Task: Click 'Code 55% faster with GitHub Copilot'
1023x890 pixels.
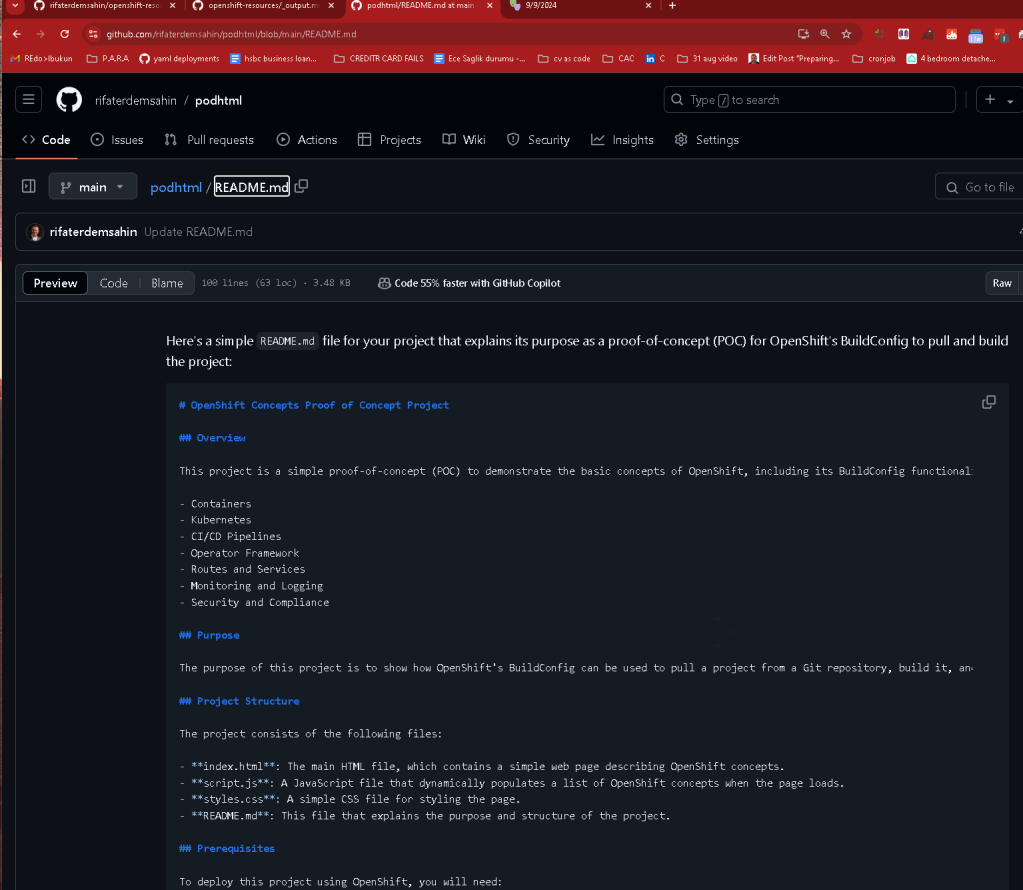Action: coord(478,283)
